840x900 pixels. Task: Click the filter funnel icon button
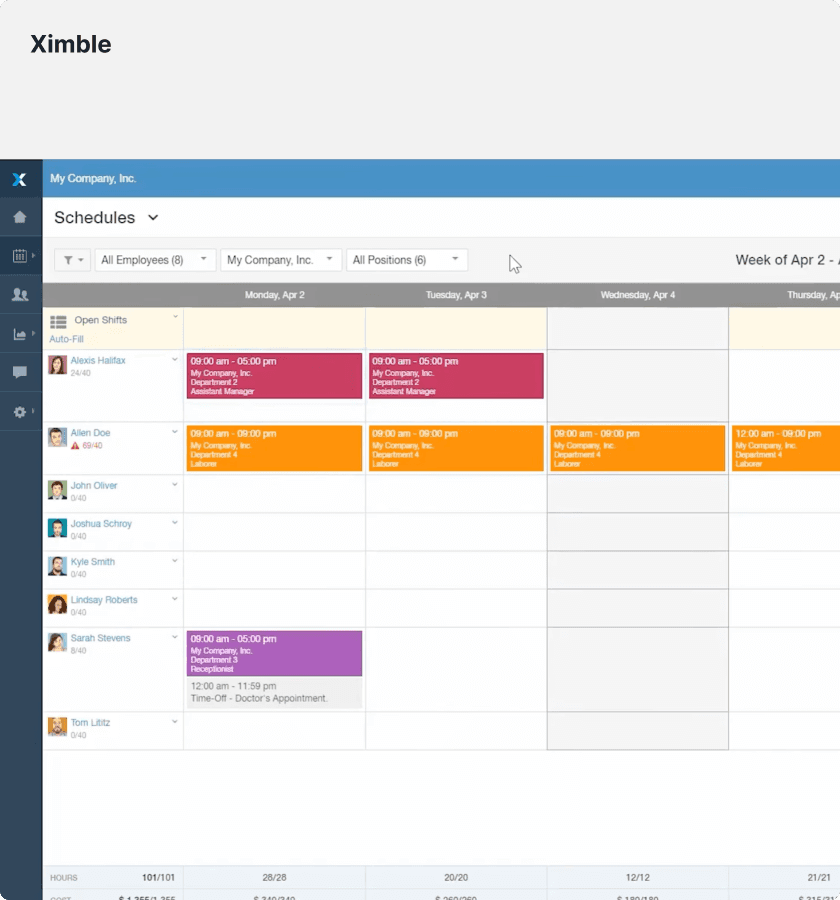(72, 260)
